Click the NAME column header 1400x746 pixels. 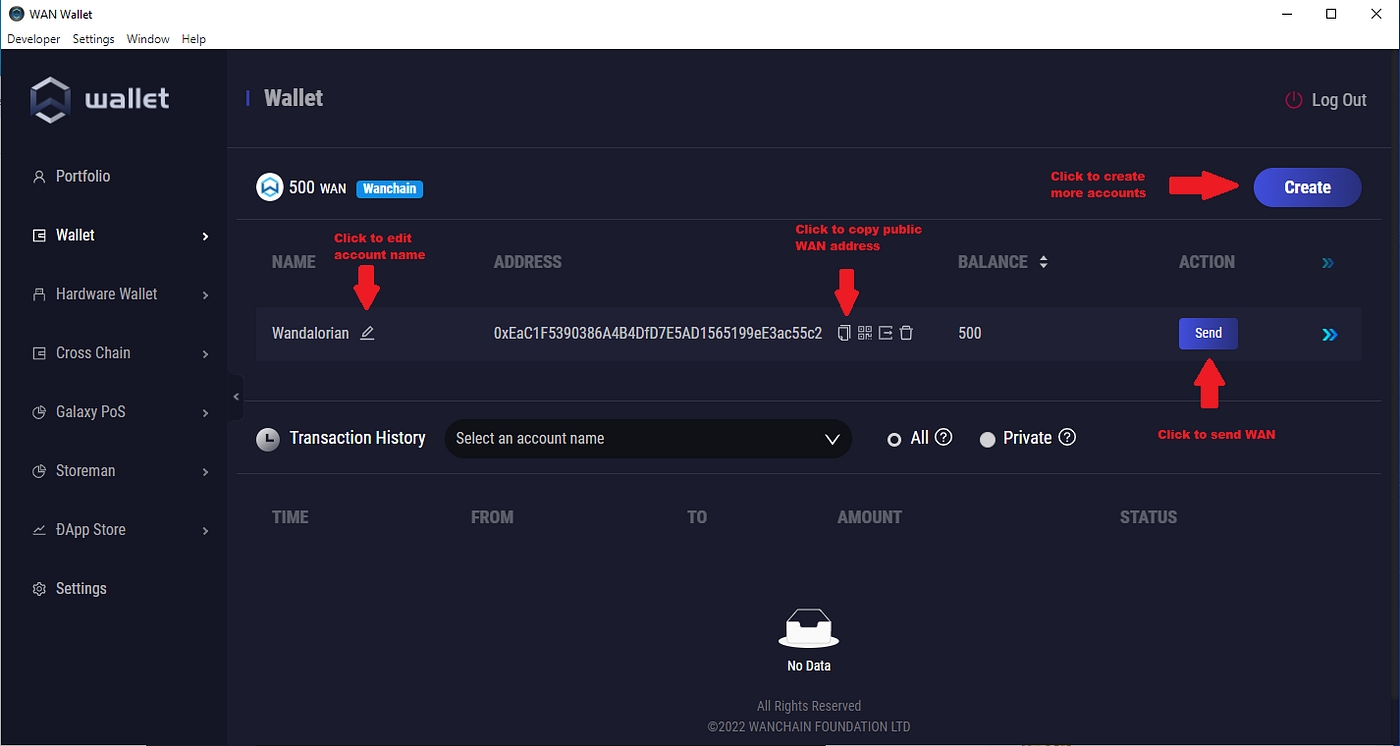[x=294, y=262]
